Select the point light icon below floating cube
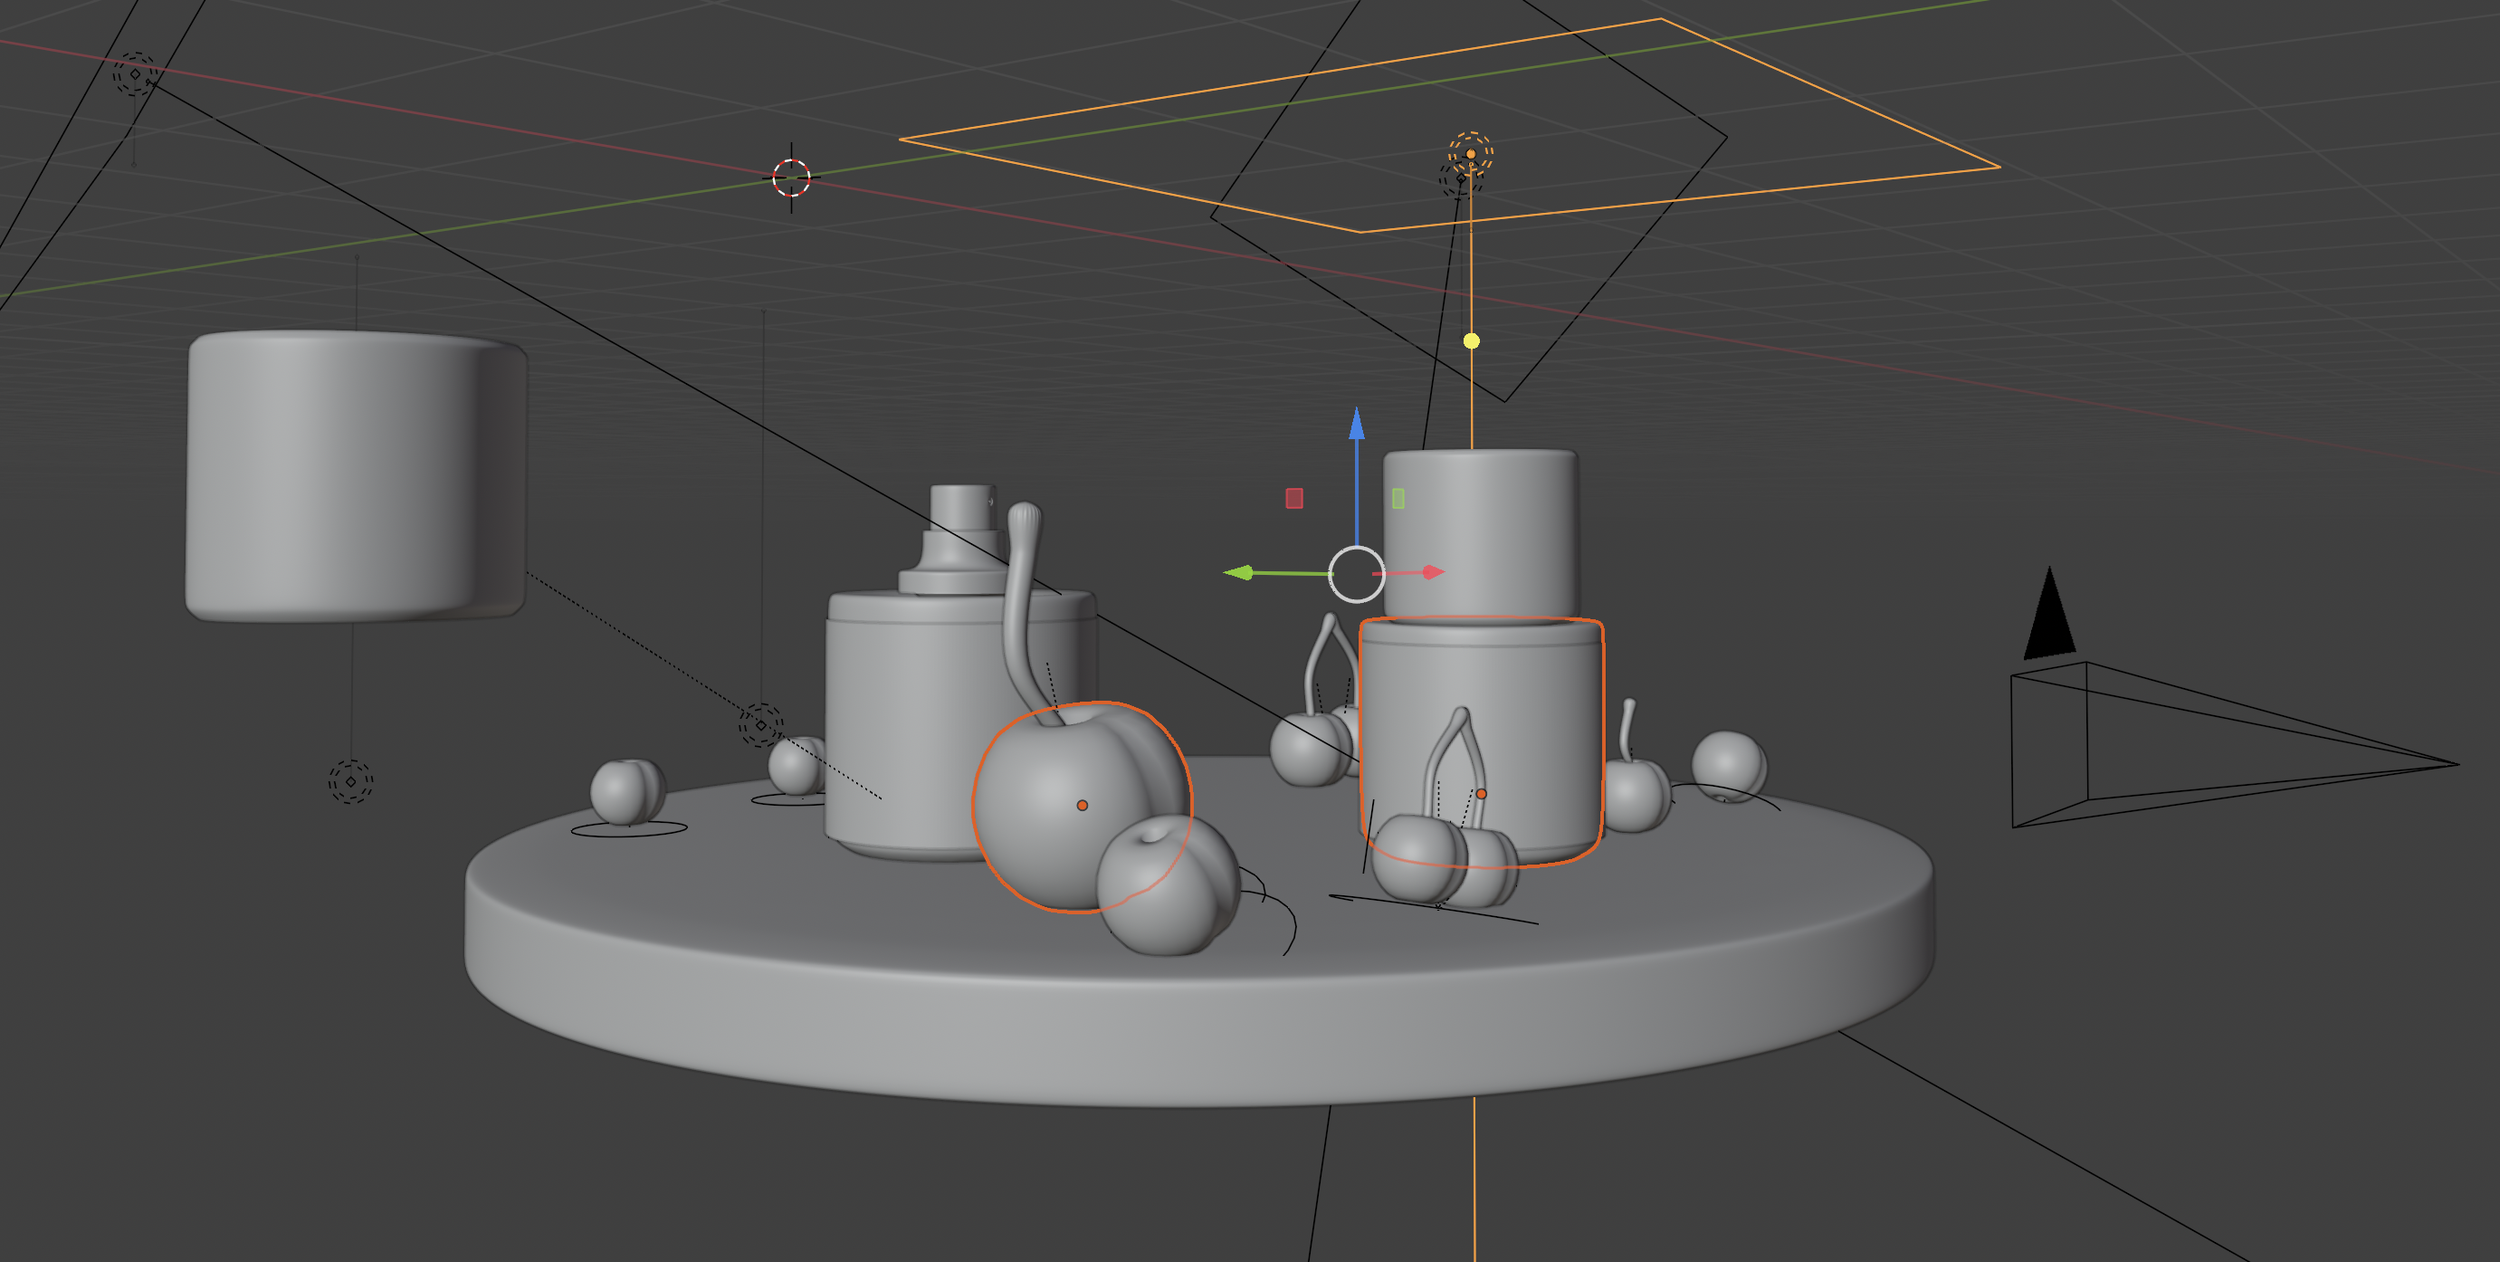Screen dimensions: 2500x1262 point(350,781)
